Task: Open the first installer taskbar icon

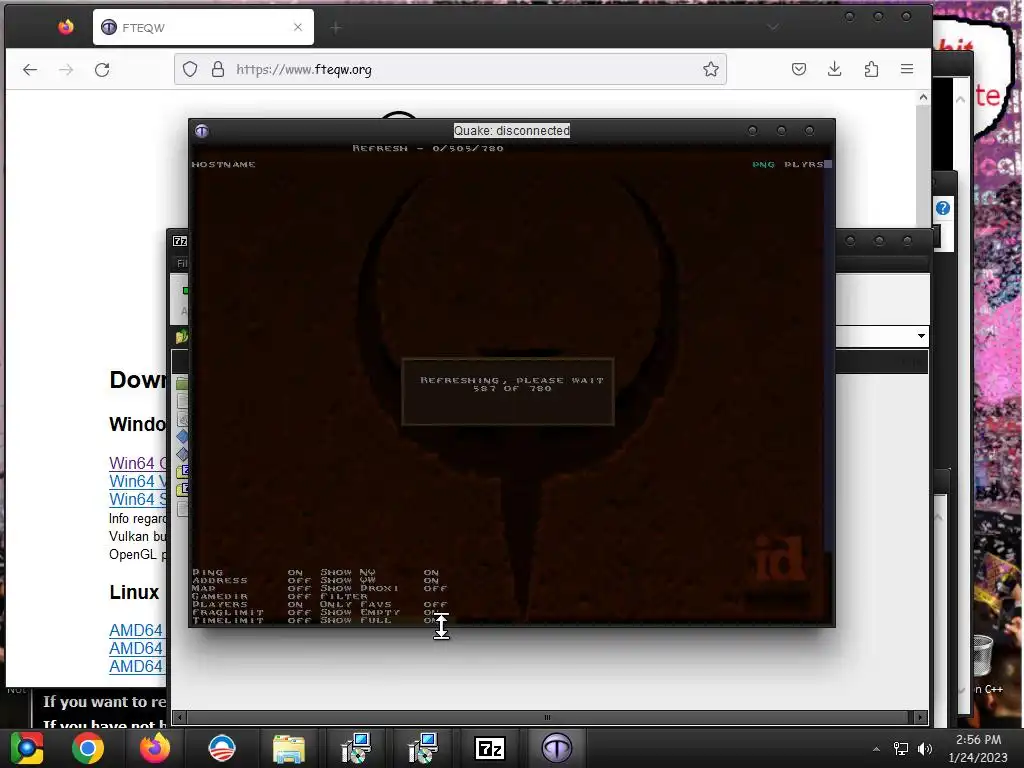Action: point(356,748)
